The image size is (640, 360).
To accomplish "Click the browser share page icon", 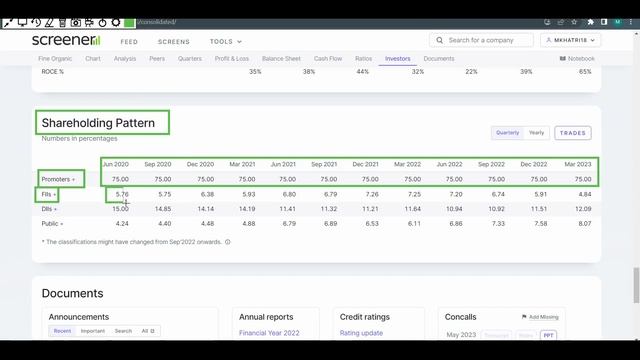I will point(560,22).
